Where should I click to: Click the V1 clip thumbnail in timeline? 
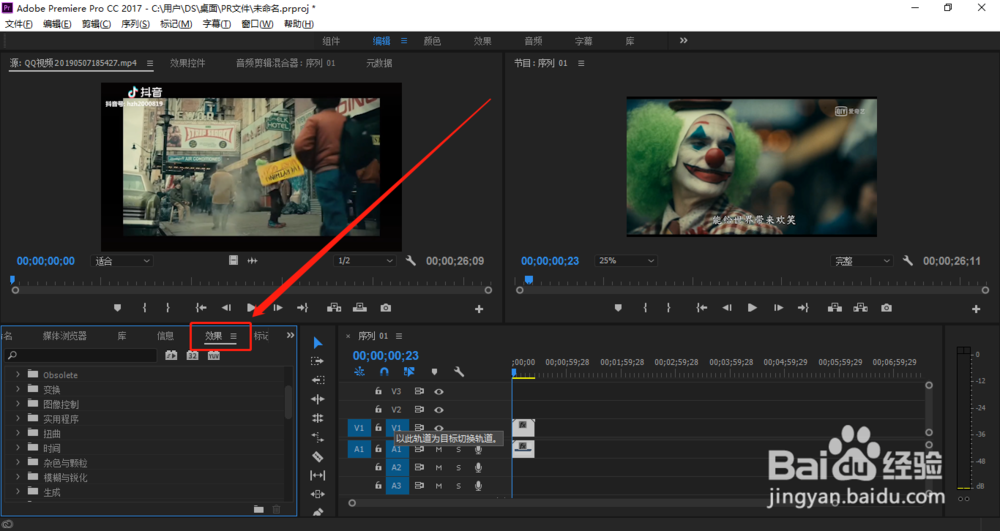point(523,428)
